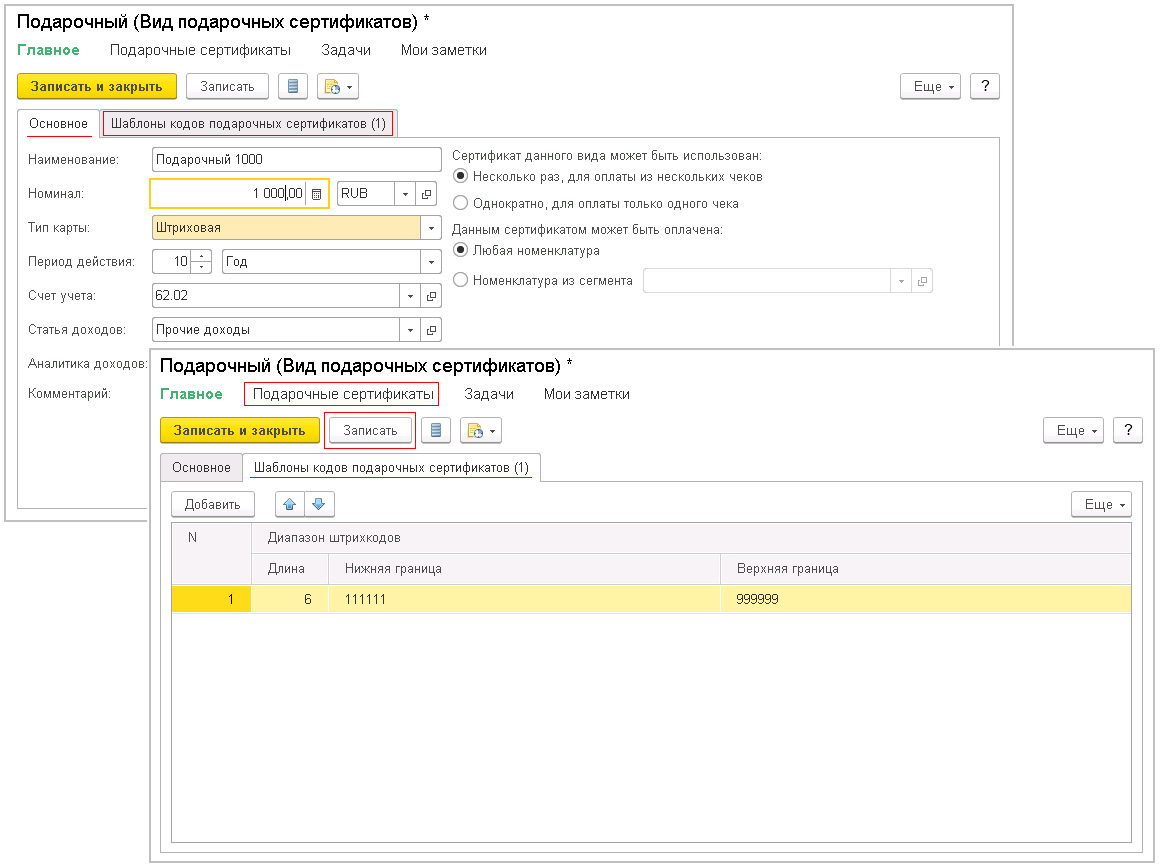1160x867 pixels.
Task: Open Задачи in the back window navigation
Action: [x=345, y=50]
